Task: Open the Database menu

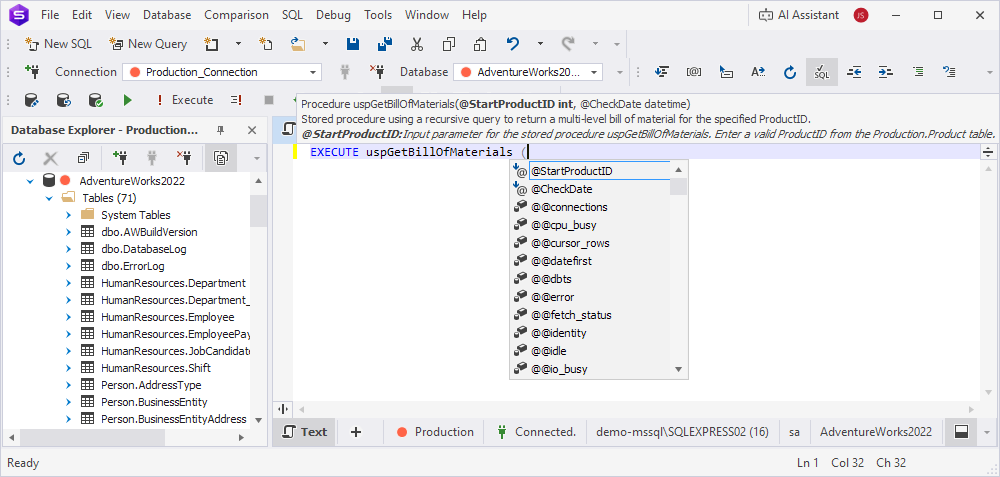Action: (x=167, y=15)
